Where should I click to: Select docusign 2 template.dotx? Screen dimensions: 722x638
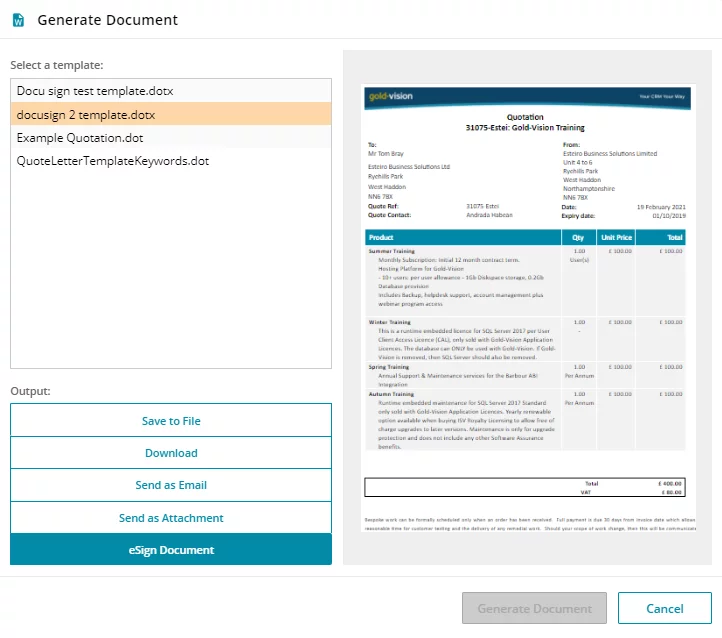pos(171,114)
